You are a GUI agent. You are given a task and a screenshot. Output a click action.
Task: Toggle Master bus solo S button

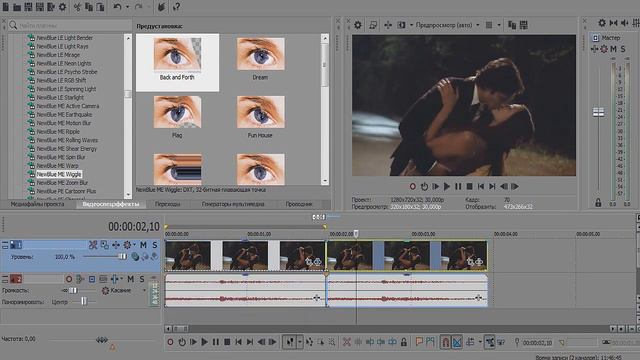[623, 49]
